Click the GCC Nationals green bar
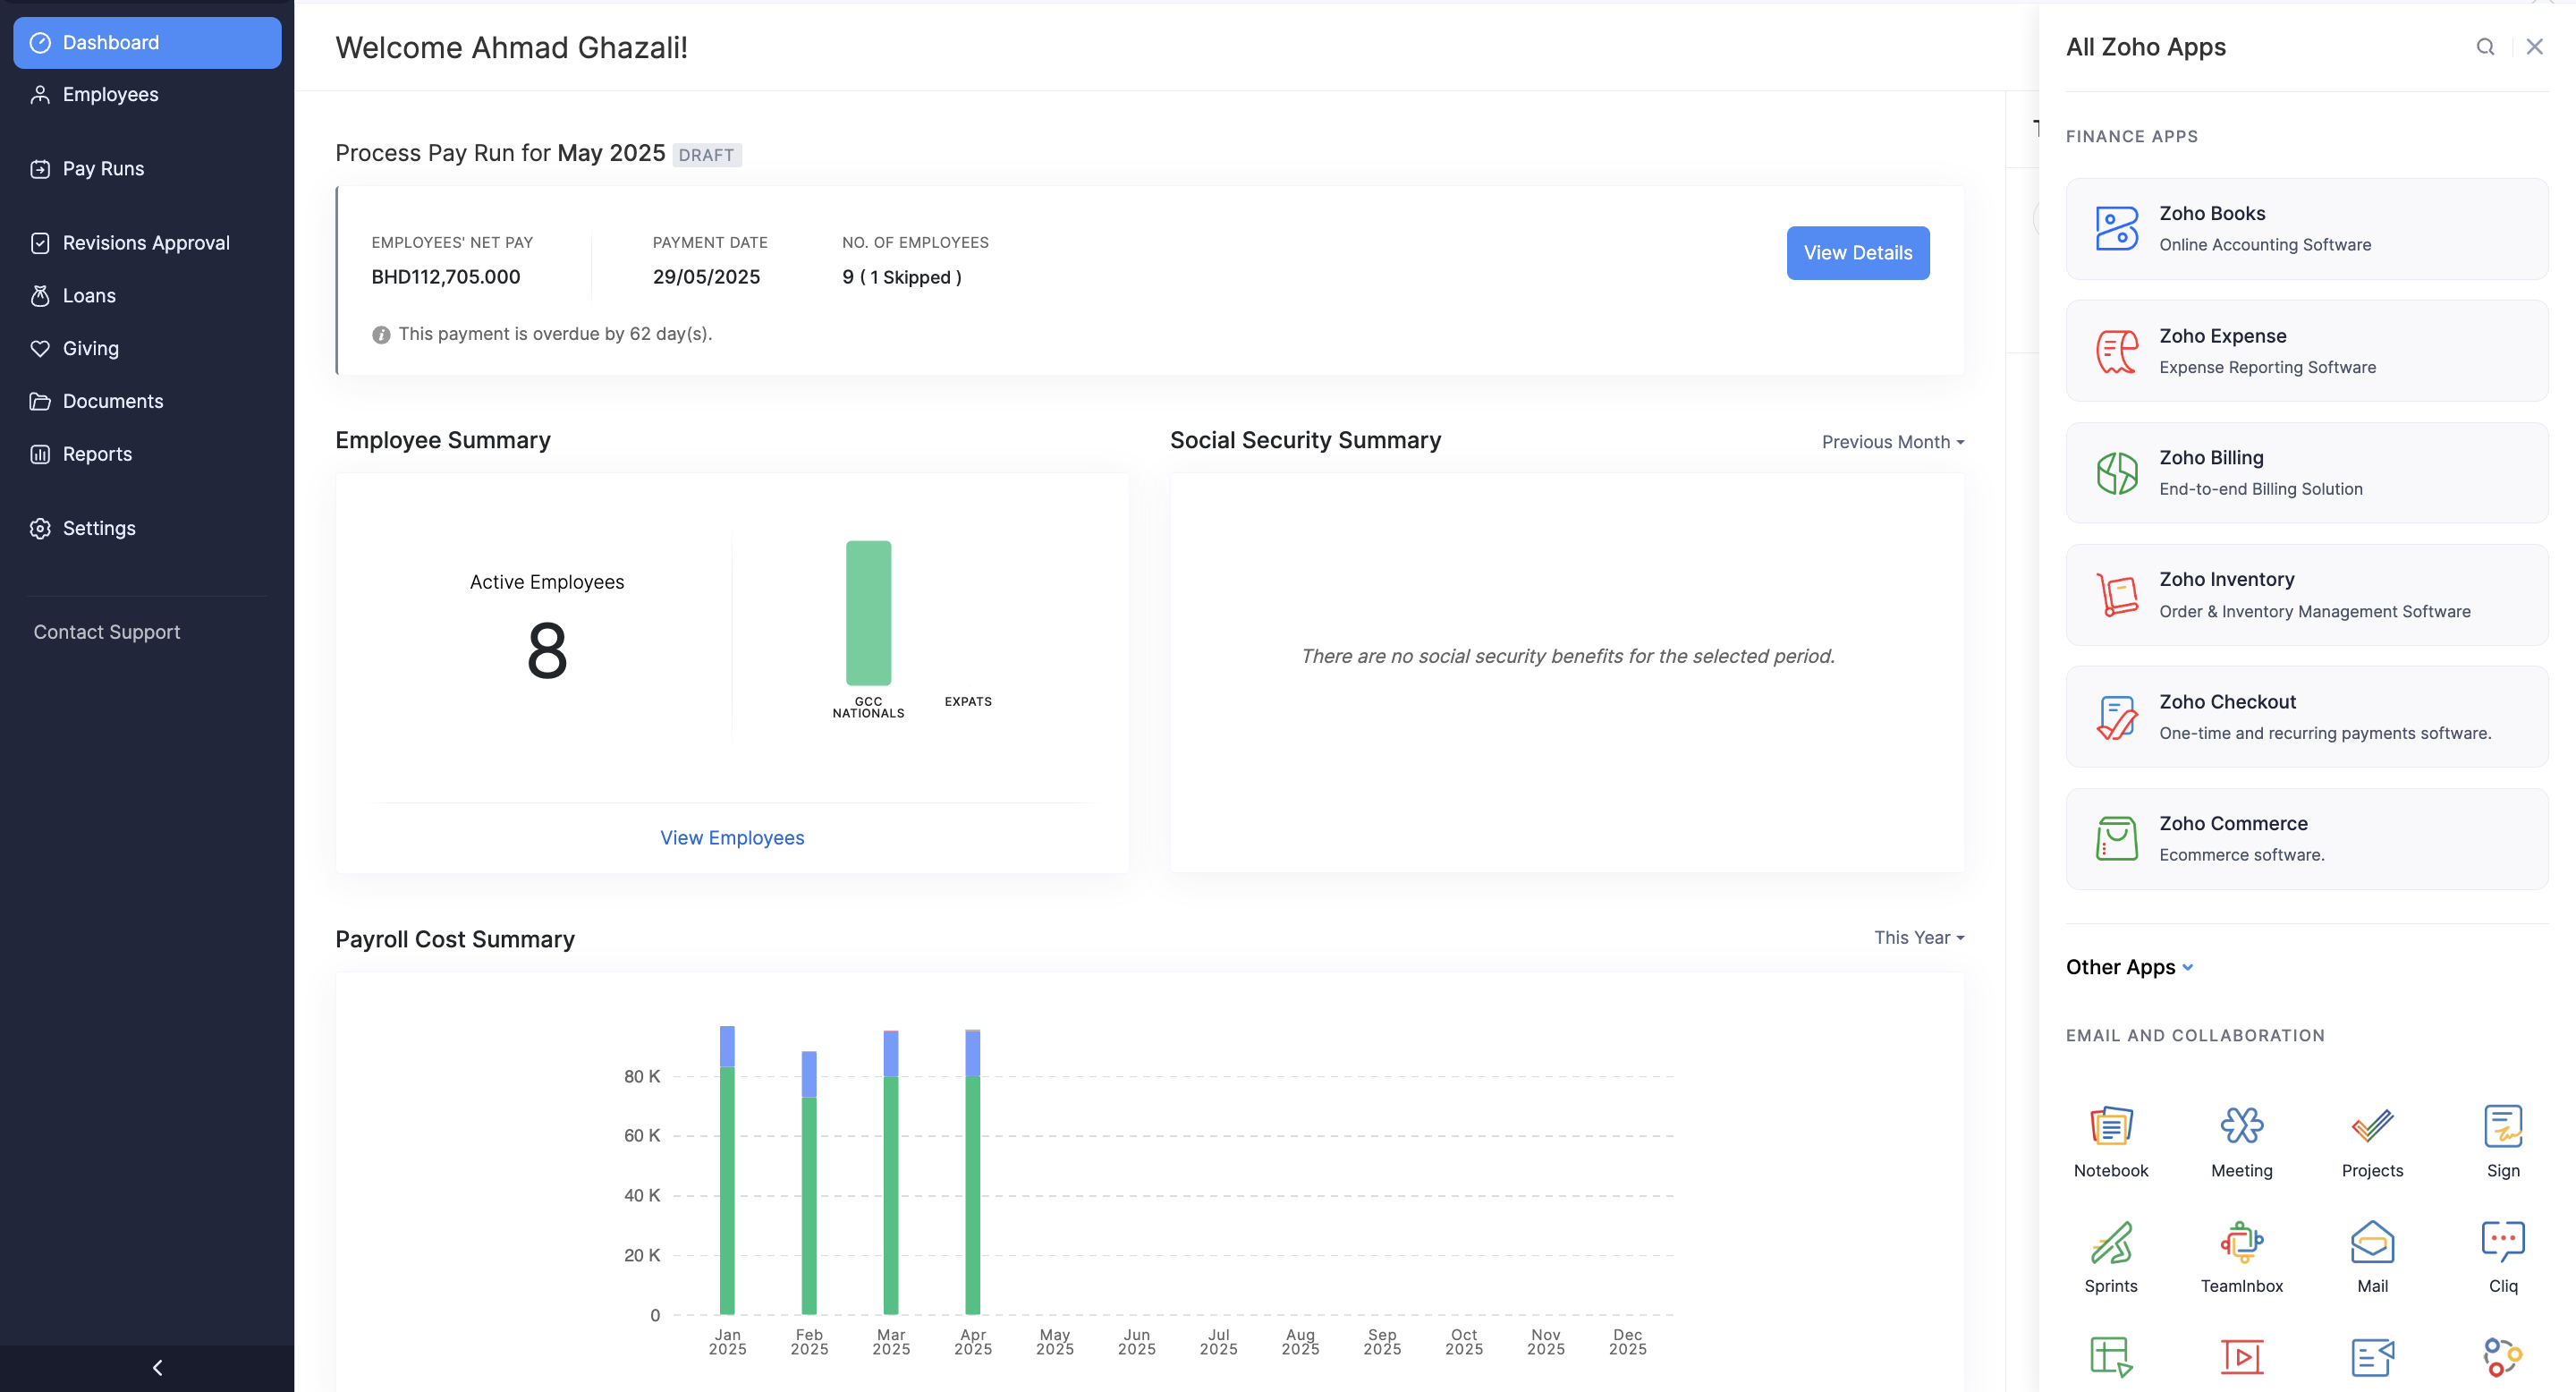Viewport: 2576px width, 1392px height. coord(868,613)
